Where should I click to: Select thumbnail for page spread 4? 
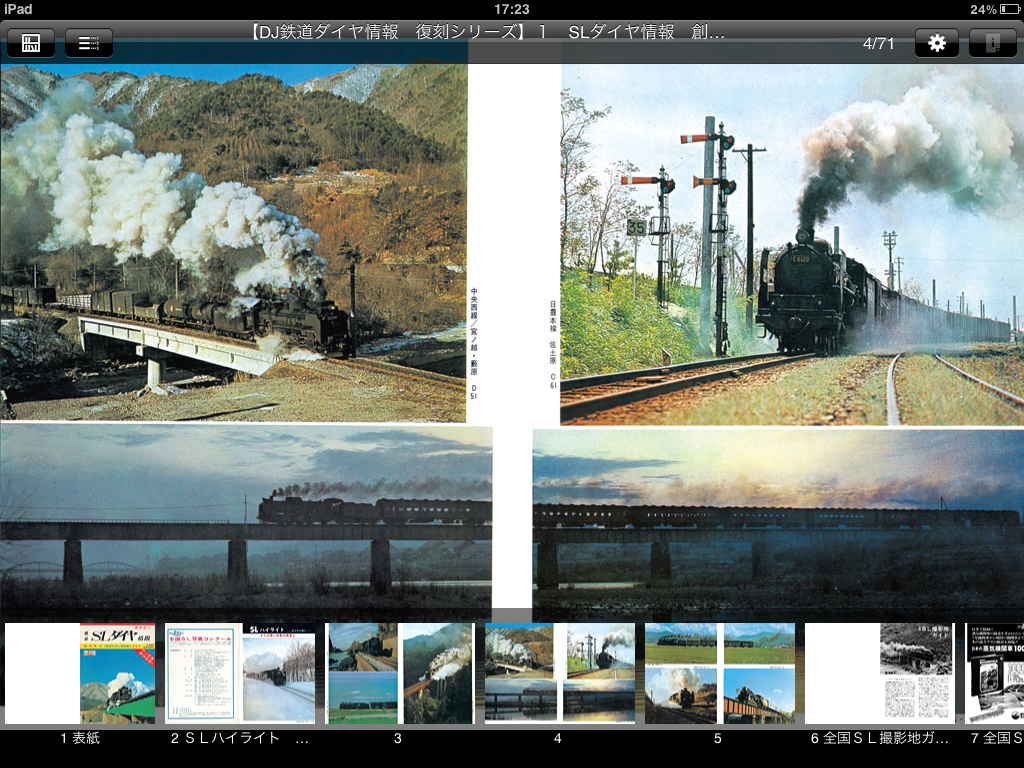click(560, 673)
